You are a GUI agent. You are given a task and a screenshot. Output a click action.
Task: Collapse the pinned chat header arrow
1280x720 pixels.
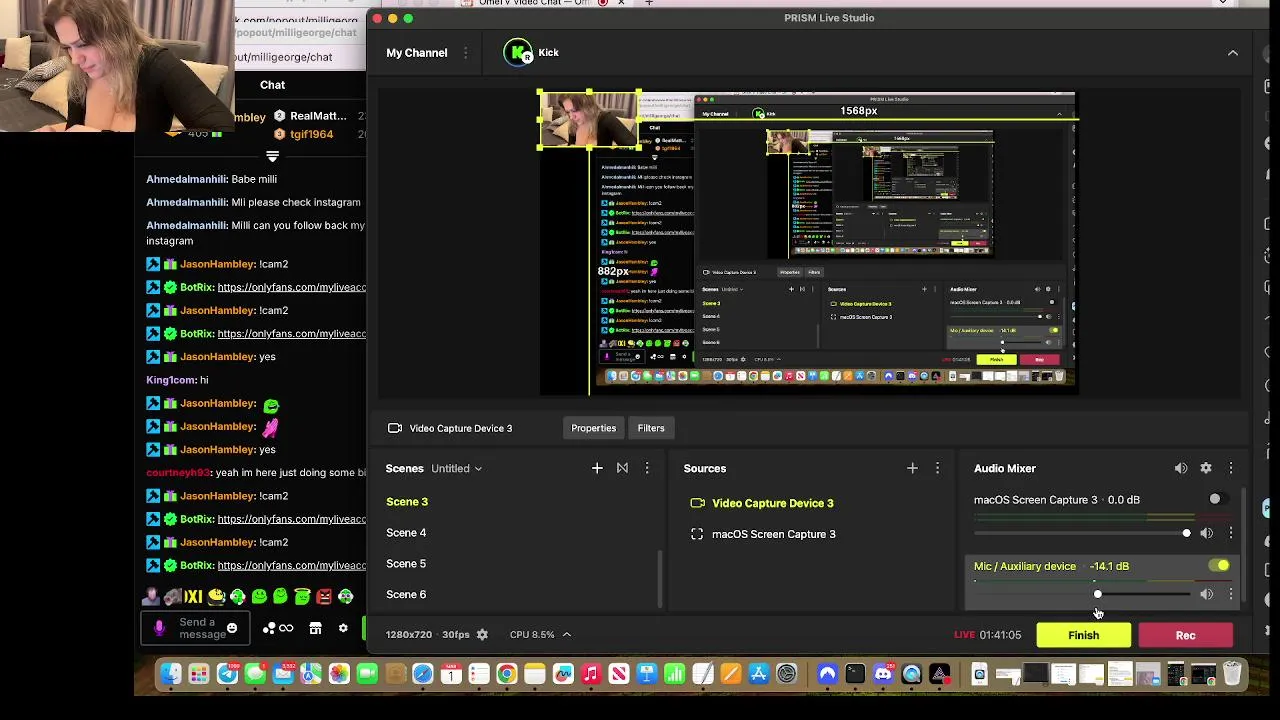point(272,156)
